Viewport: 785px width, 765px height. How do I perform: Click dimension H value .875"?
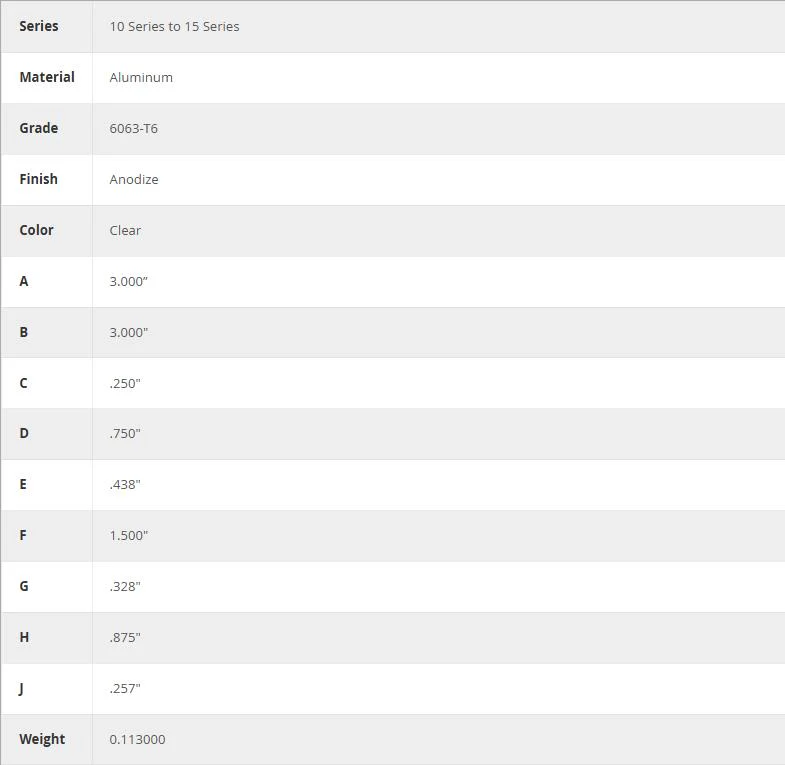(125, 638)
